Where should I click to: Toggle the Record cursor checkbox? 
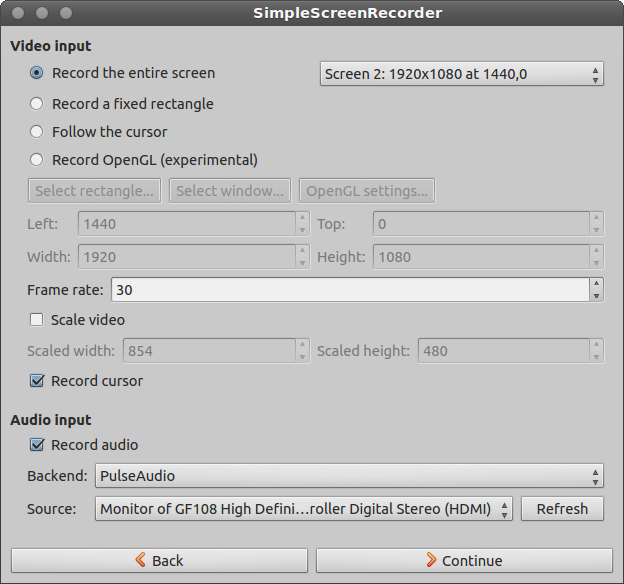[37, 381]
